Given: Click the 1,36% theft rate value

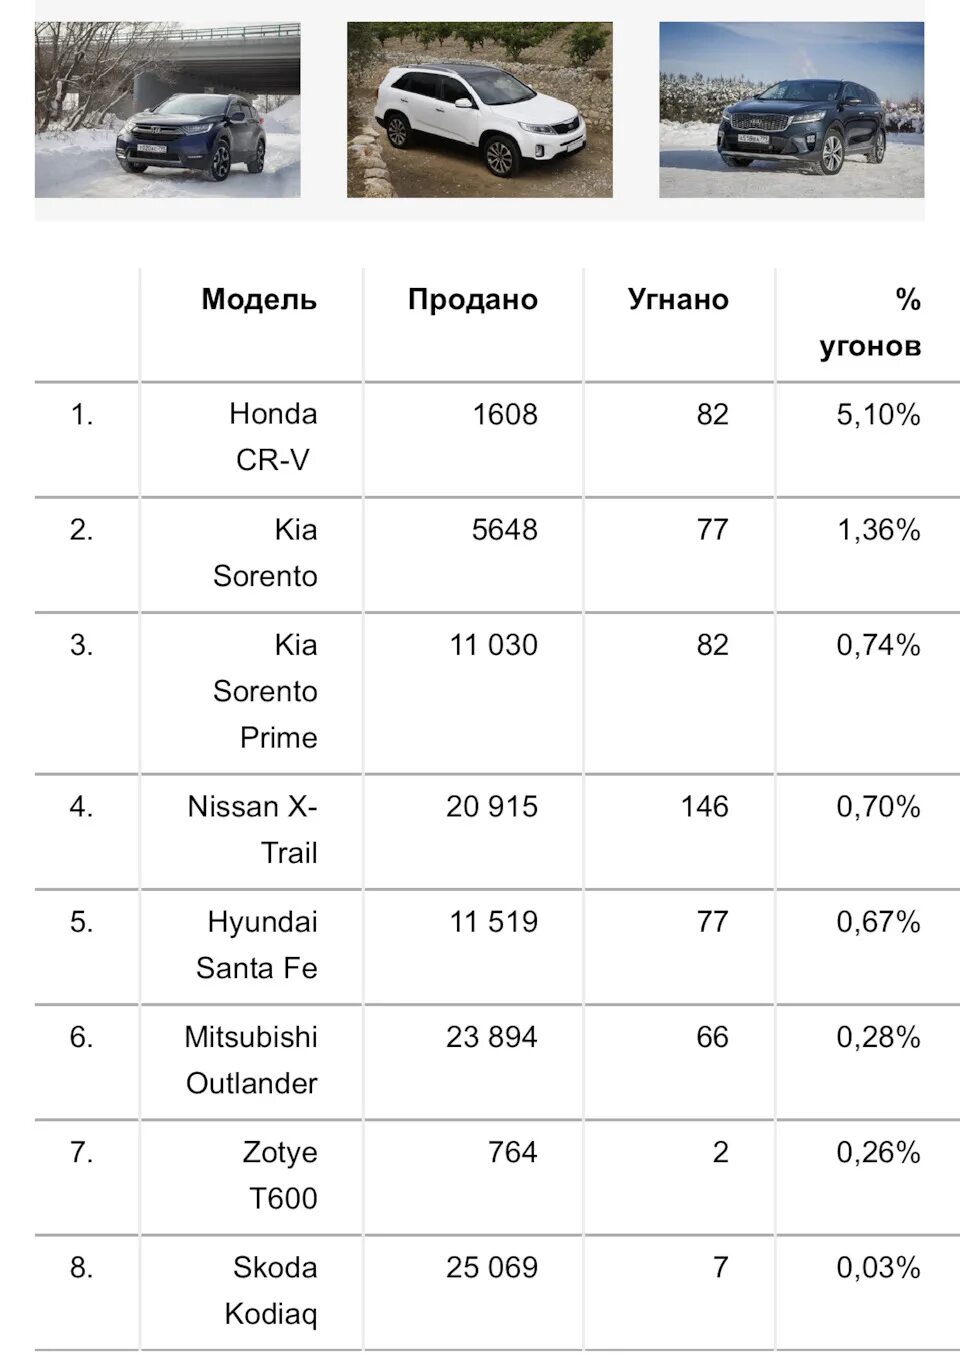Looking at the screenshot, I should 878,530.
